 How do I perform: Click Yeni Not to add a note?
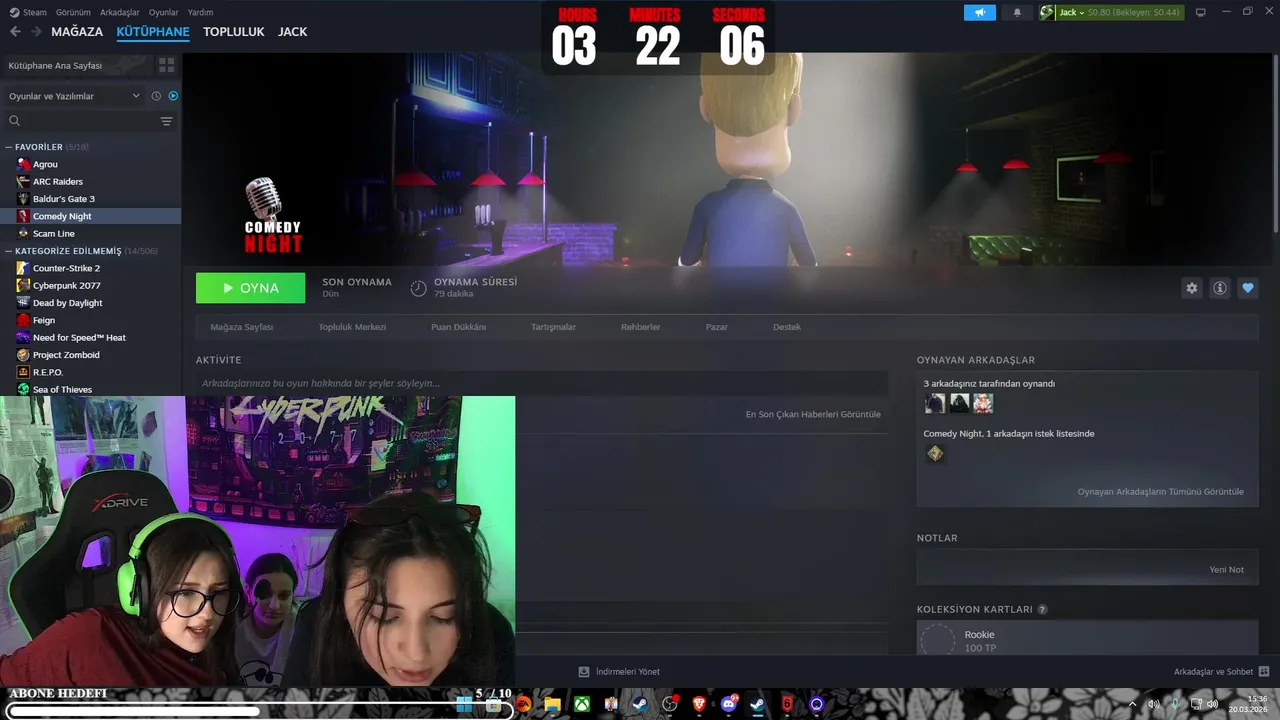[x=1226, y=570]
